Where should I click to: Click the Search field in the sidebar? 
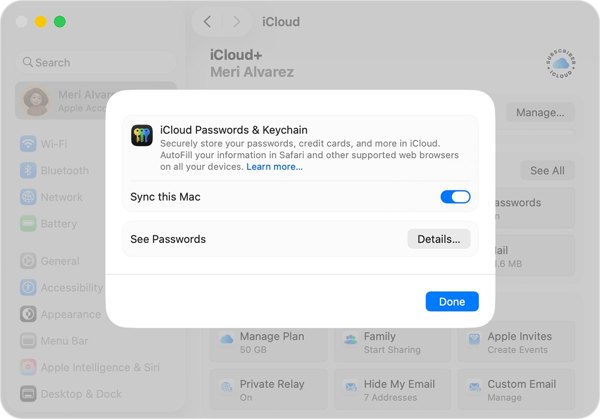tap(96, 62)
